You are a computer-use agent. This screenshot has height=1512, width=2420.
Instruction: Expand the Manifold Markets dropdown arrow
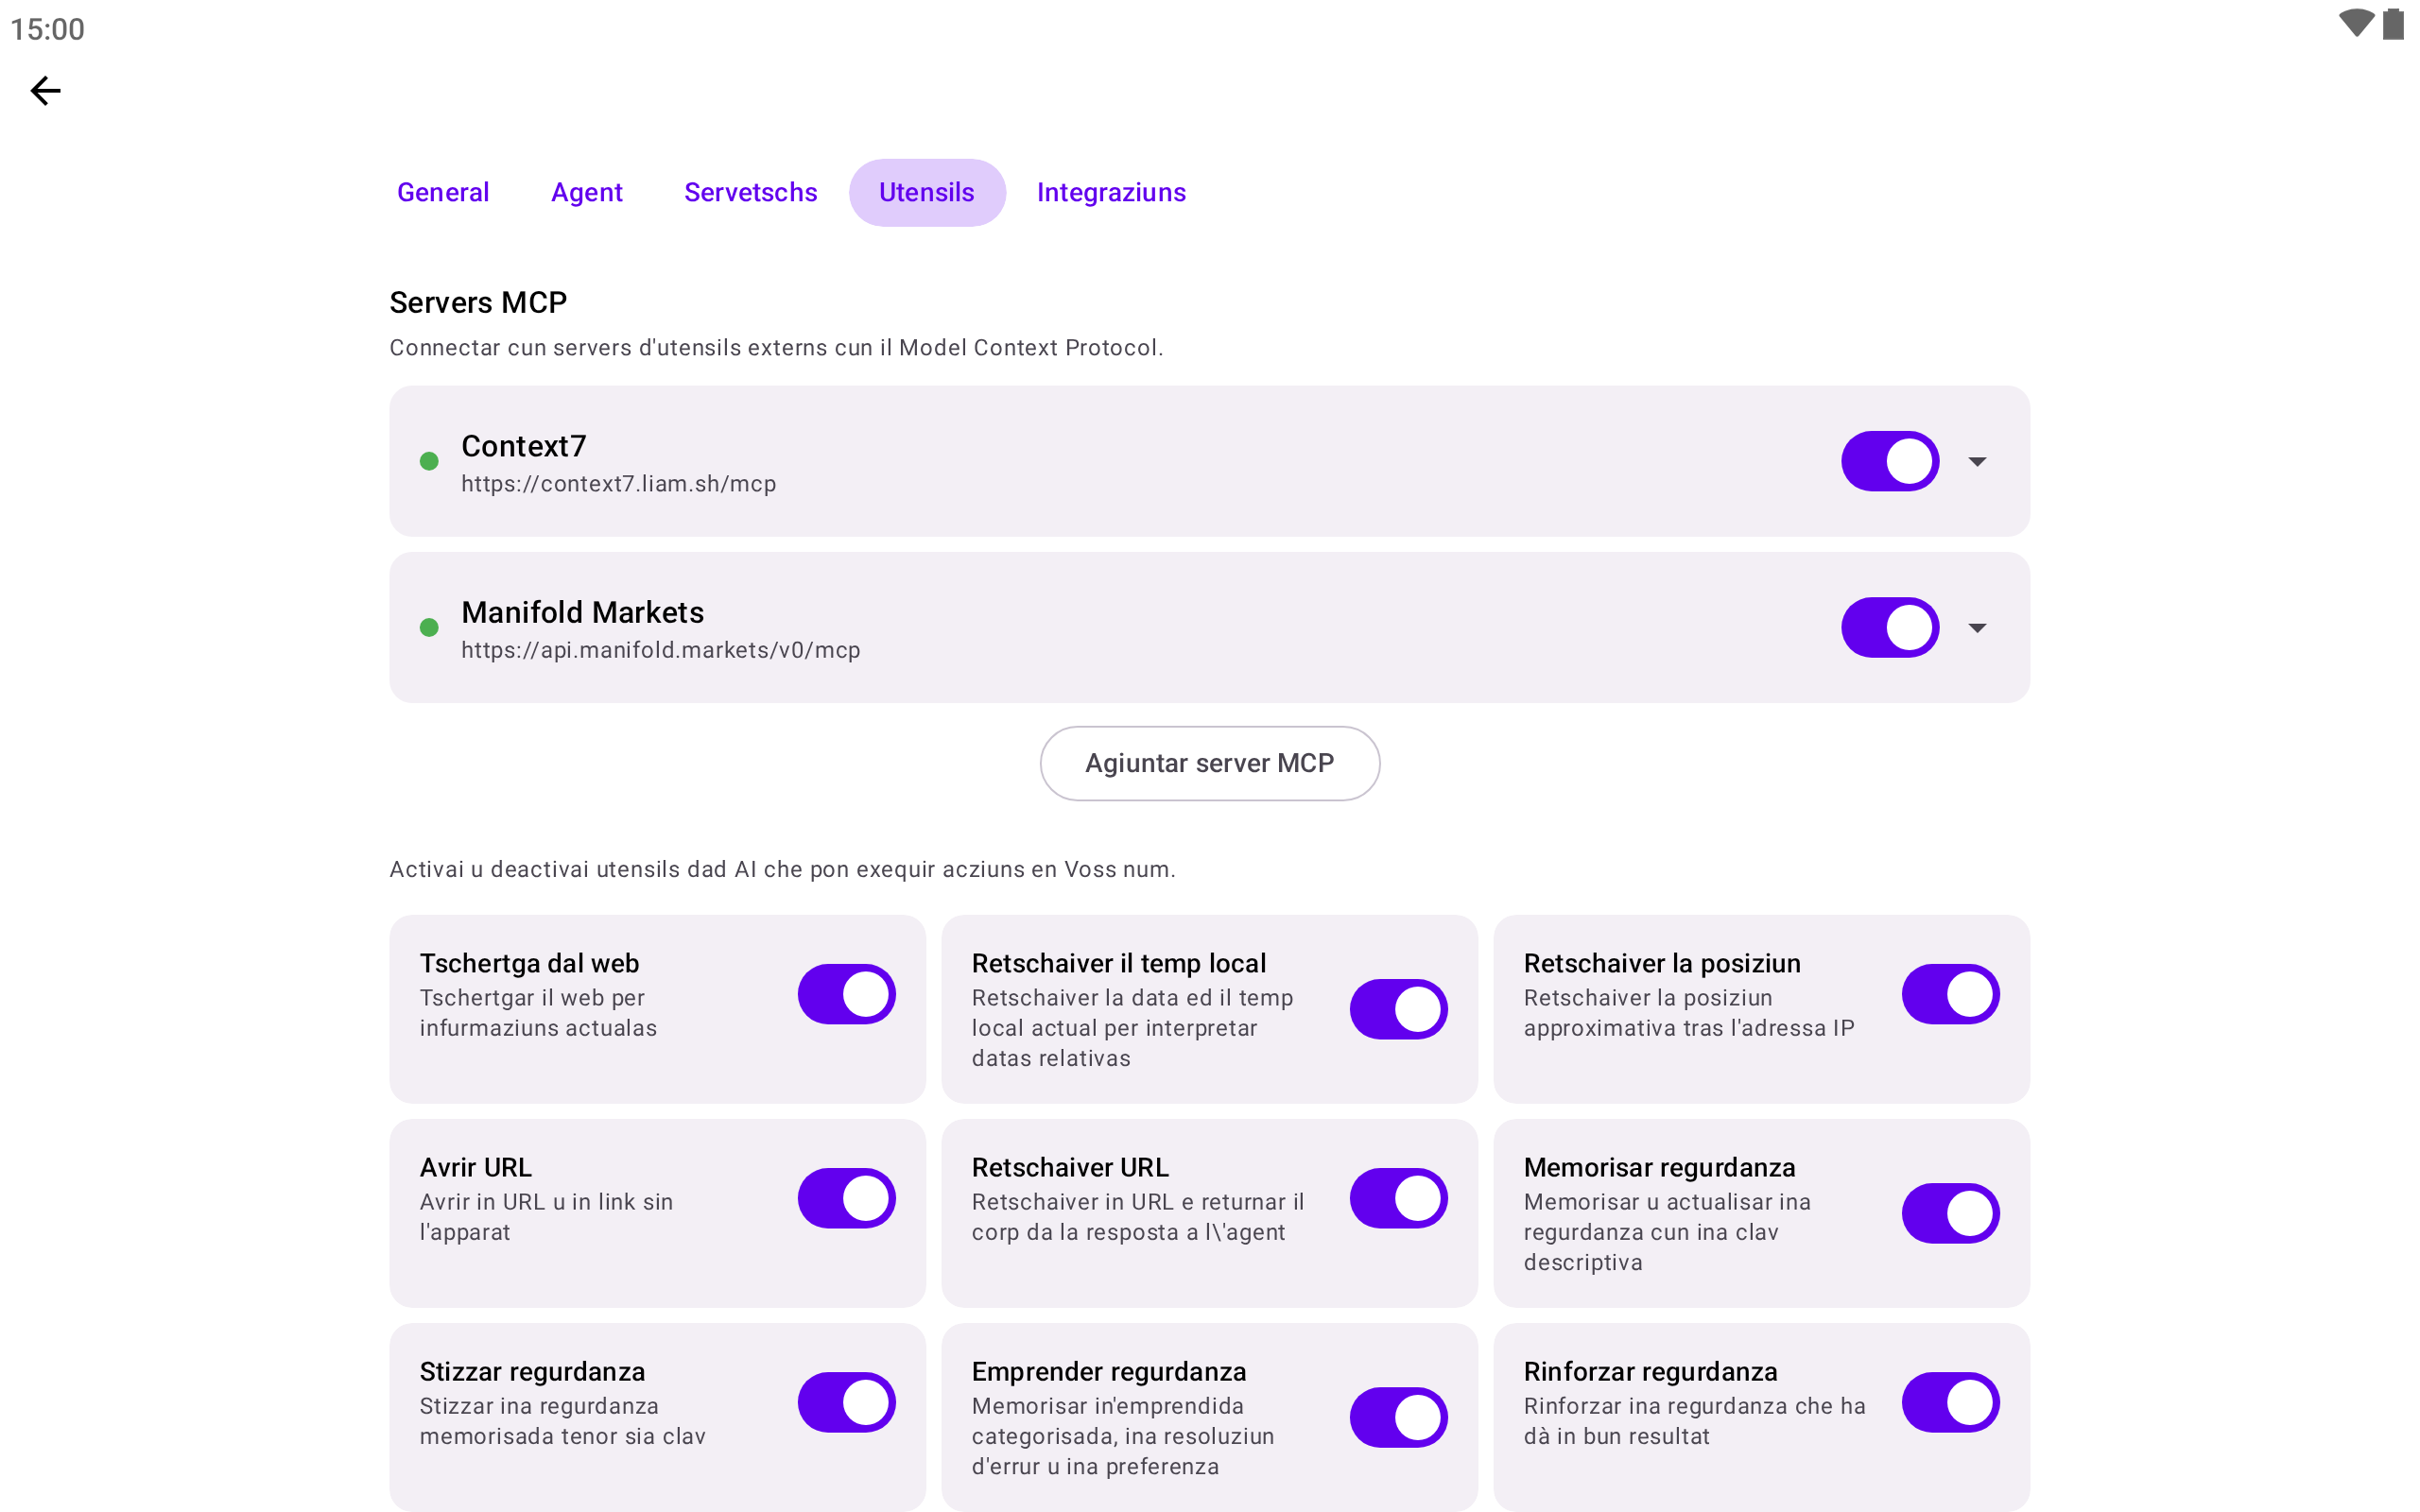[x=1977, y=627]
